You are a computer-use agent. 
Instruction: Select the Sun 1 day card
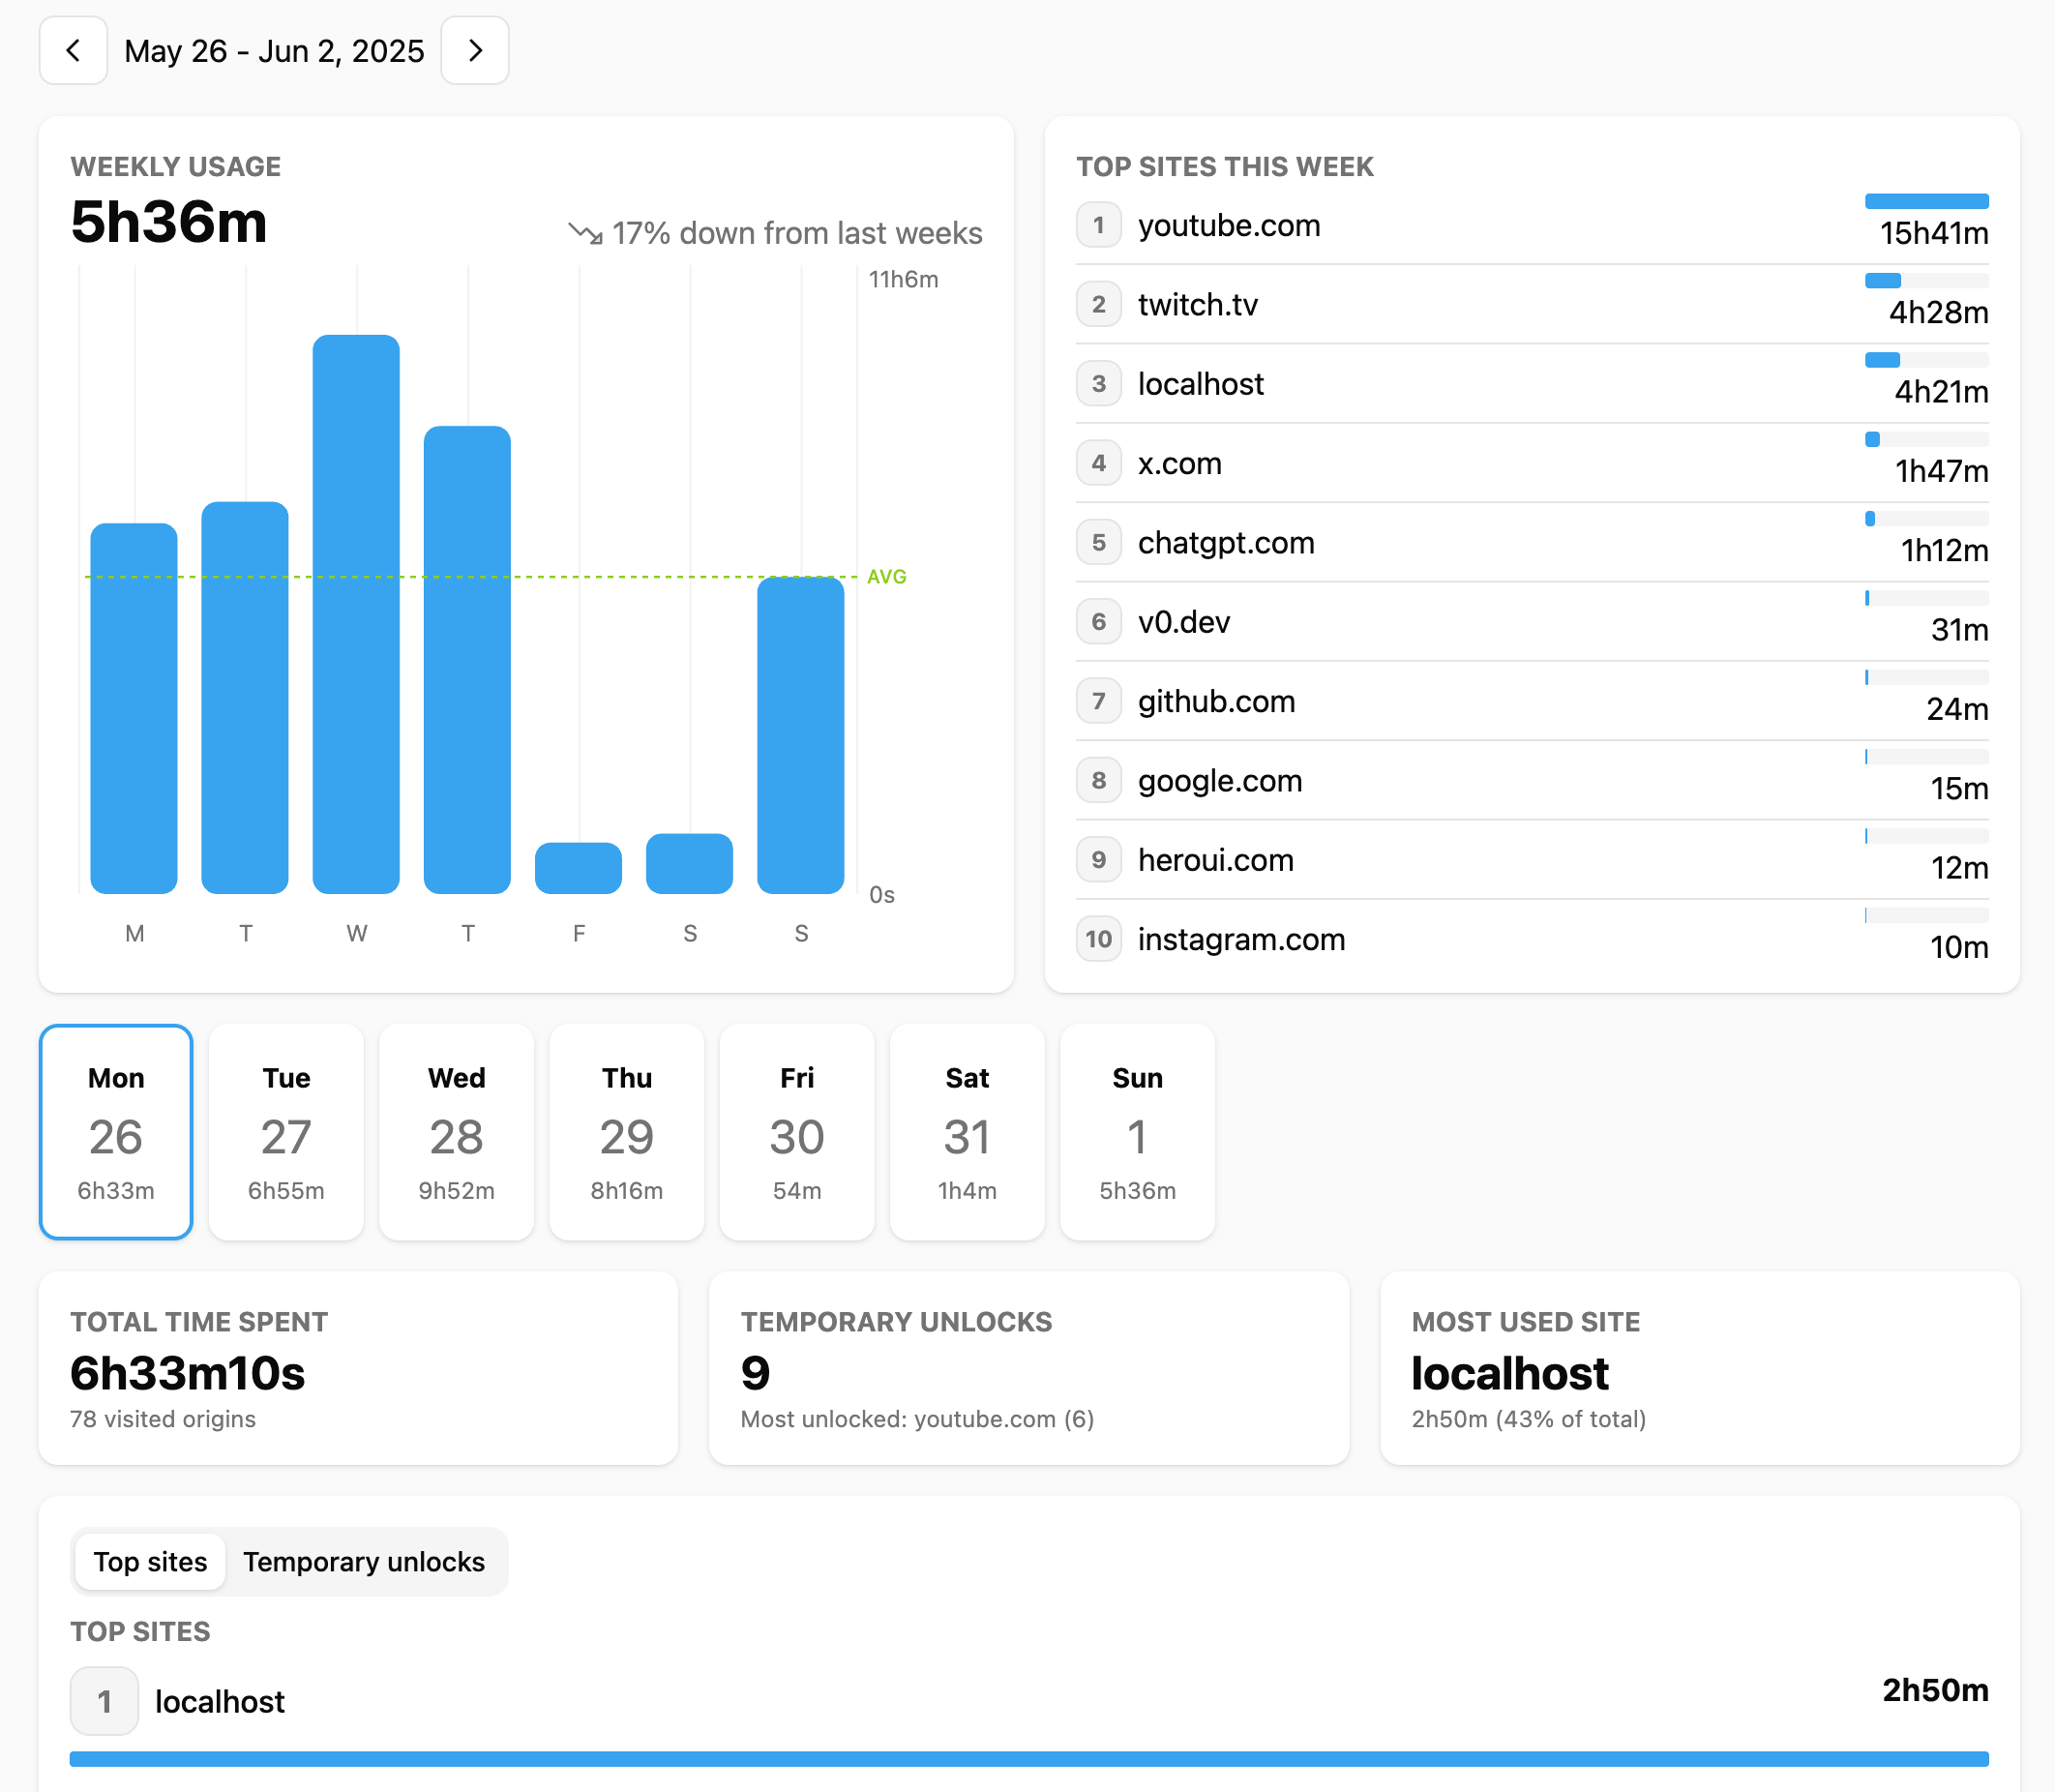(1138, 1131)
